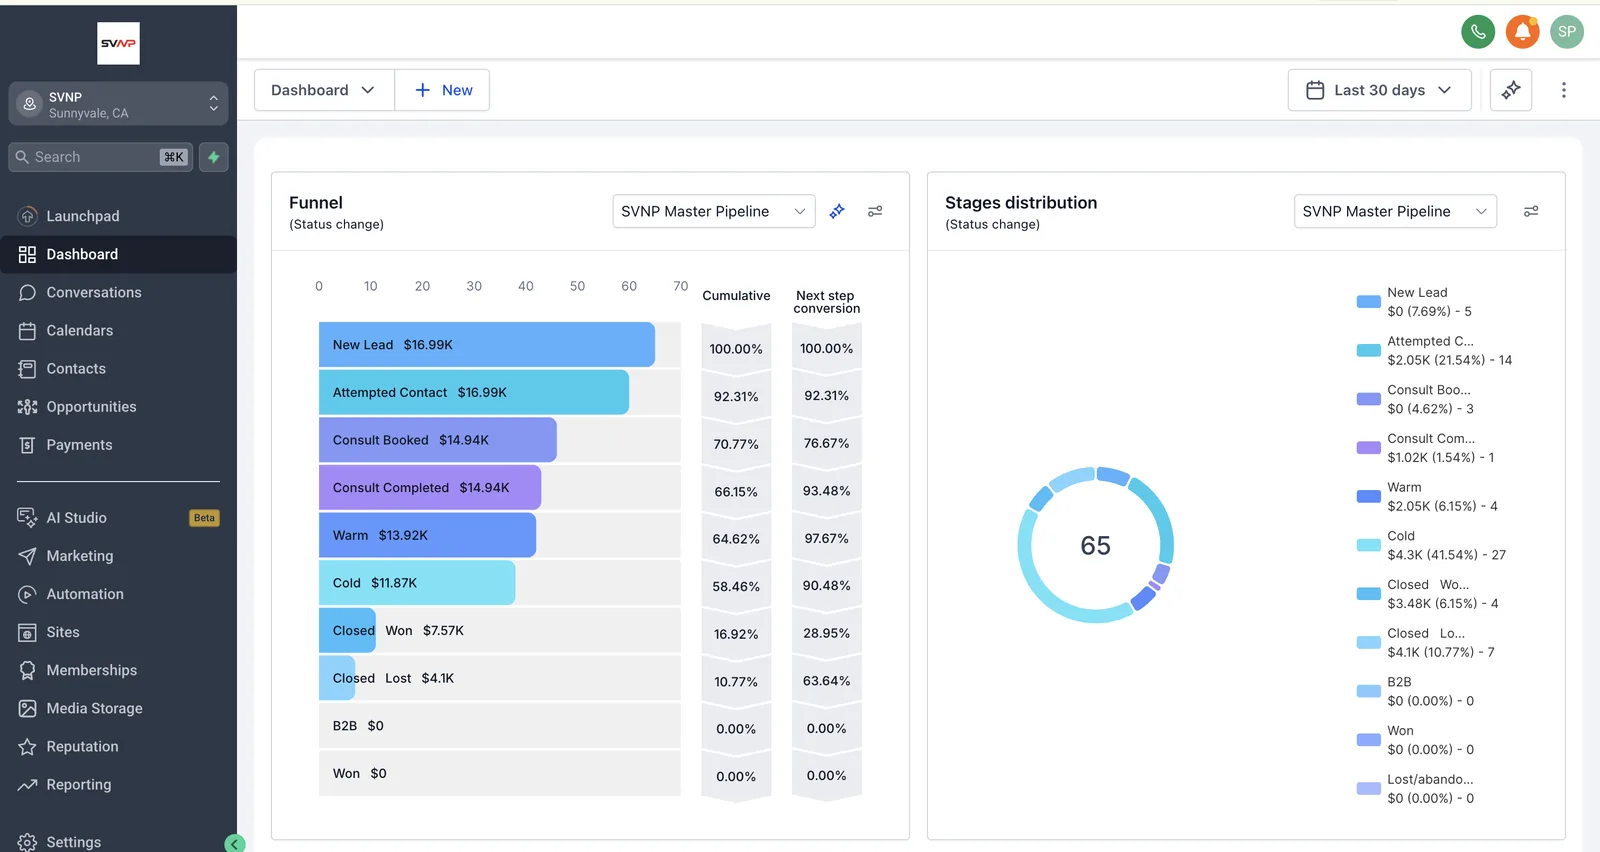The image size is (1600, 852).
Task: Open Stages distribution filter settings icon
Action: click(x=1531, y=211)
